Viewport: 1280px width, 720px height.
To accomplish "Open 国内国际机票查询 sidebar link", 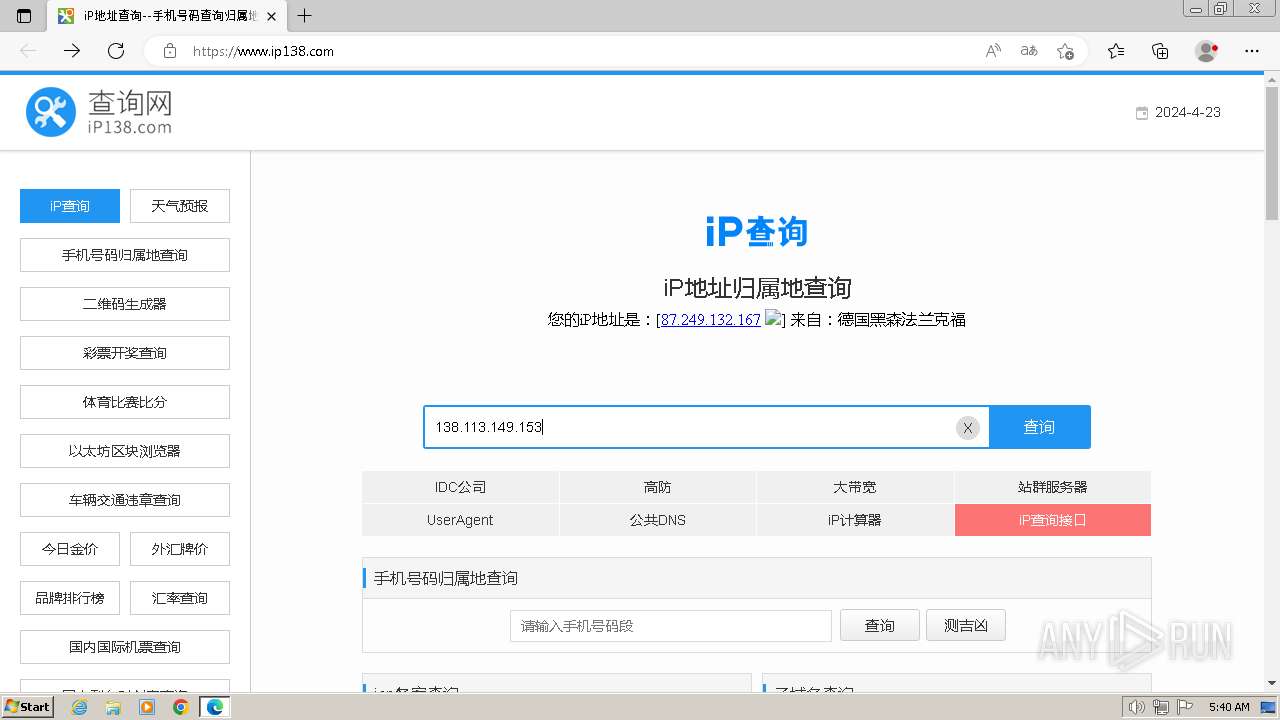I will pyautogui.click(x=125, y=647).
